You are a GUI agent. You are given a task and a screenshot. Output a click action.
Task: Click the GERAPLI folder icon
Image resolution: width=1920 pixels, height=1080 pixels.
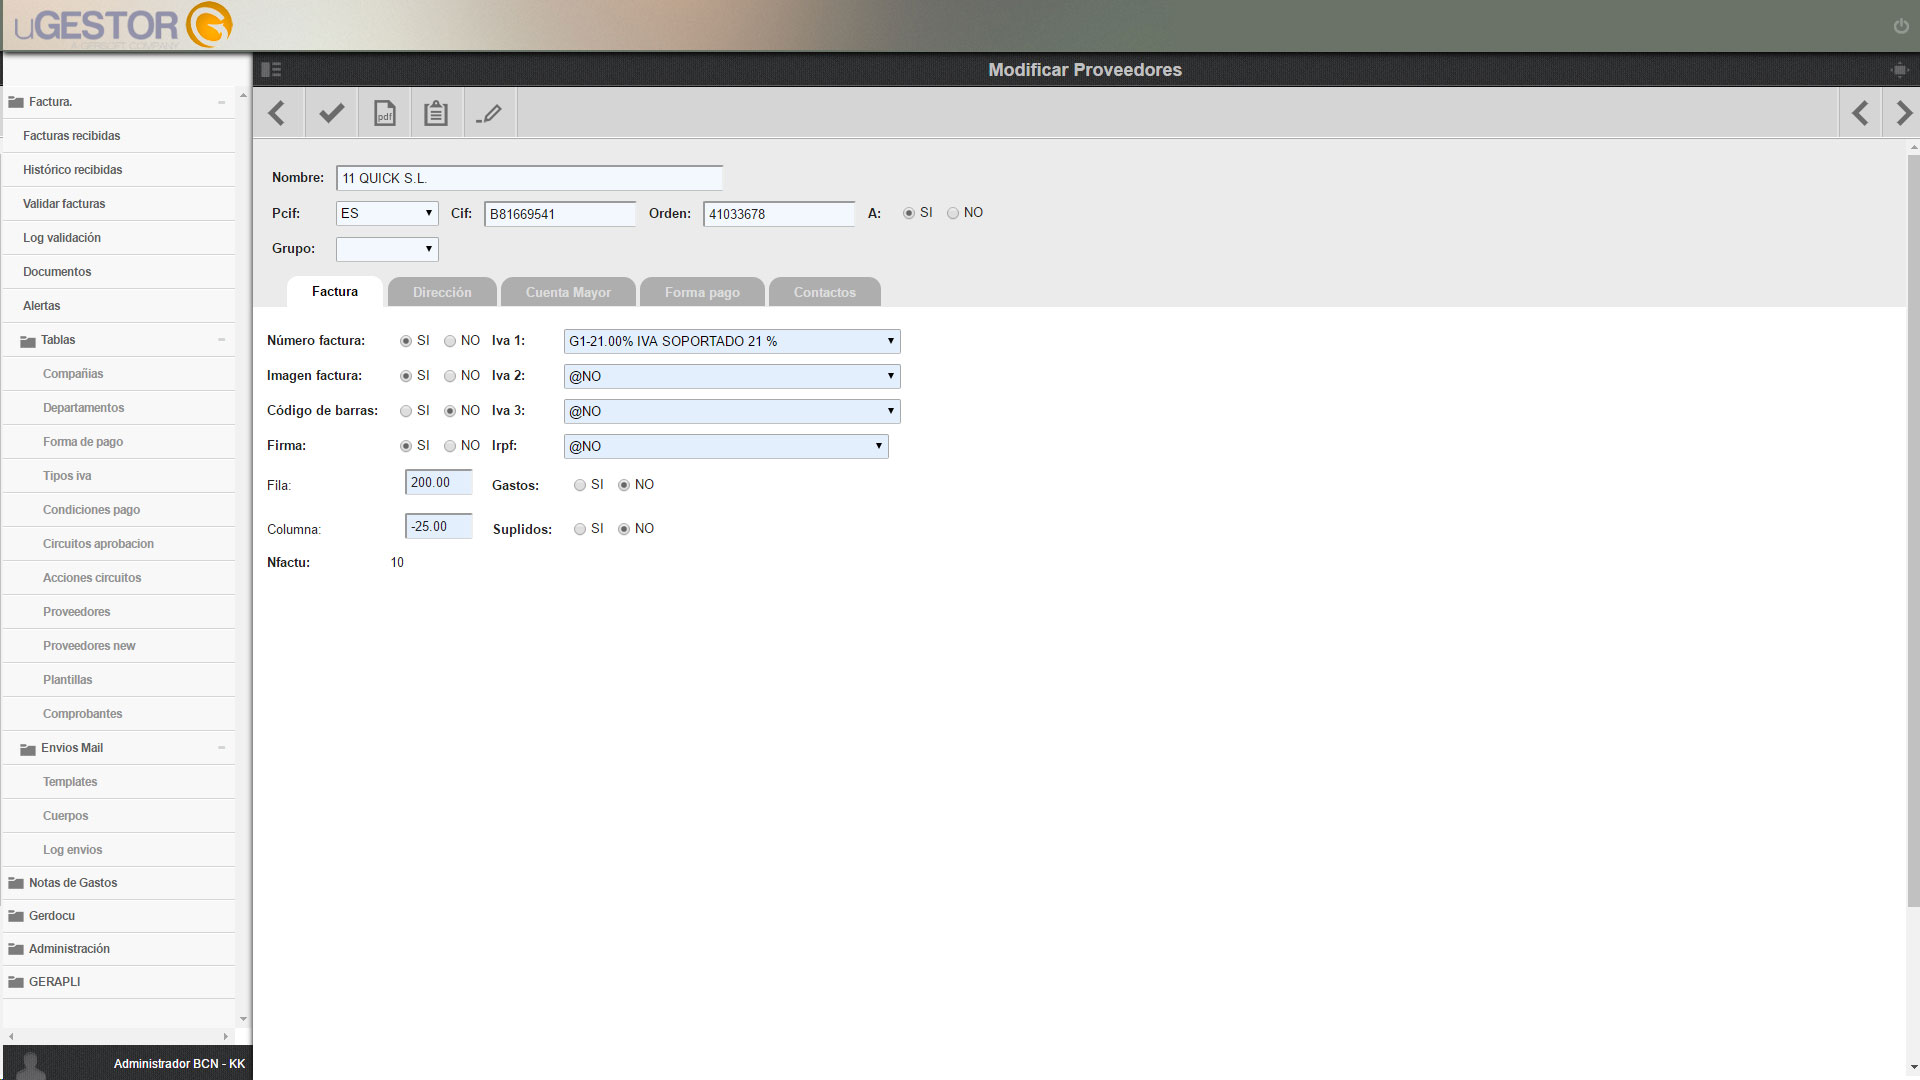tap(15, 982)
